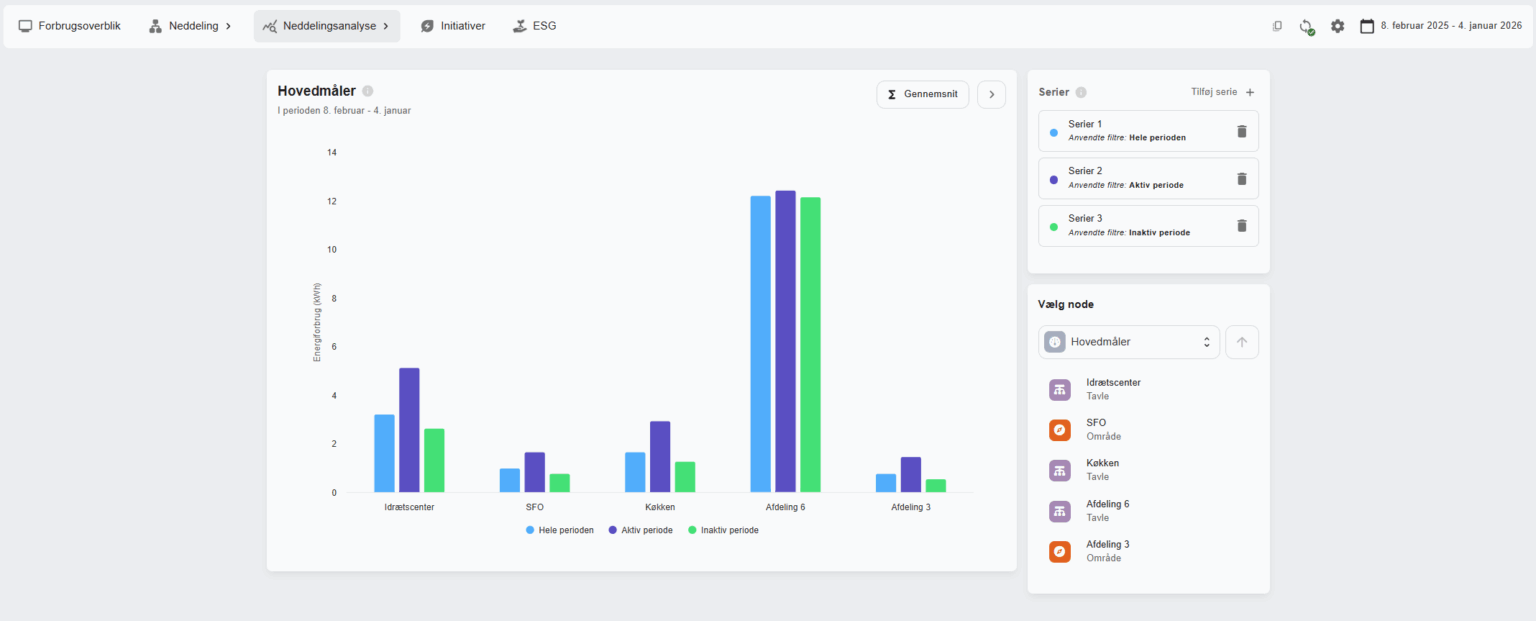Click the sync status icon
The height and width of the screenshot is (621, 1536).
(x=1306, y=26)
